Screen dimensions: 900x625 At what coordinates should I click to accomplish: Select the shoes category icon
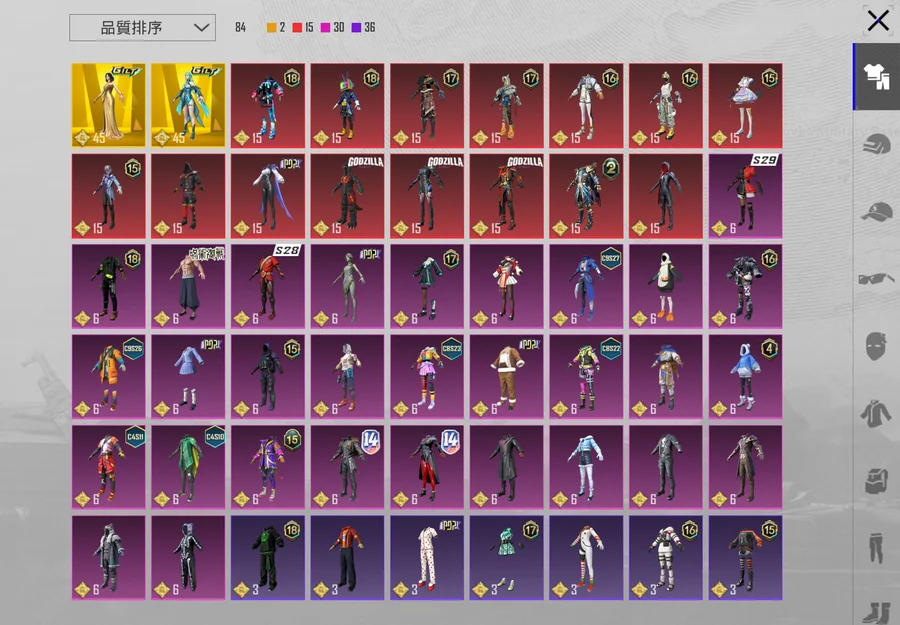click(x=876, y=610)
